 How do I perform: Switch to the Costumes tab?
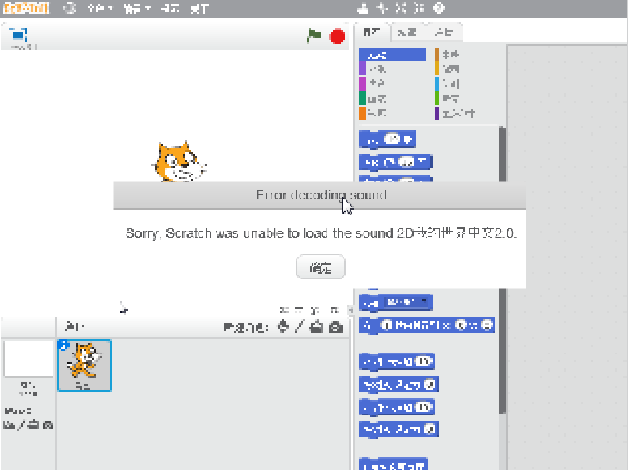(x=407, y=32)
